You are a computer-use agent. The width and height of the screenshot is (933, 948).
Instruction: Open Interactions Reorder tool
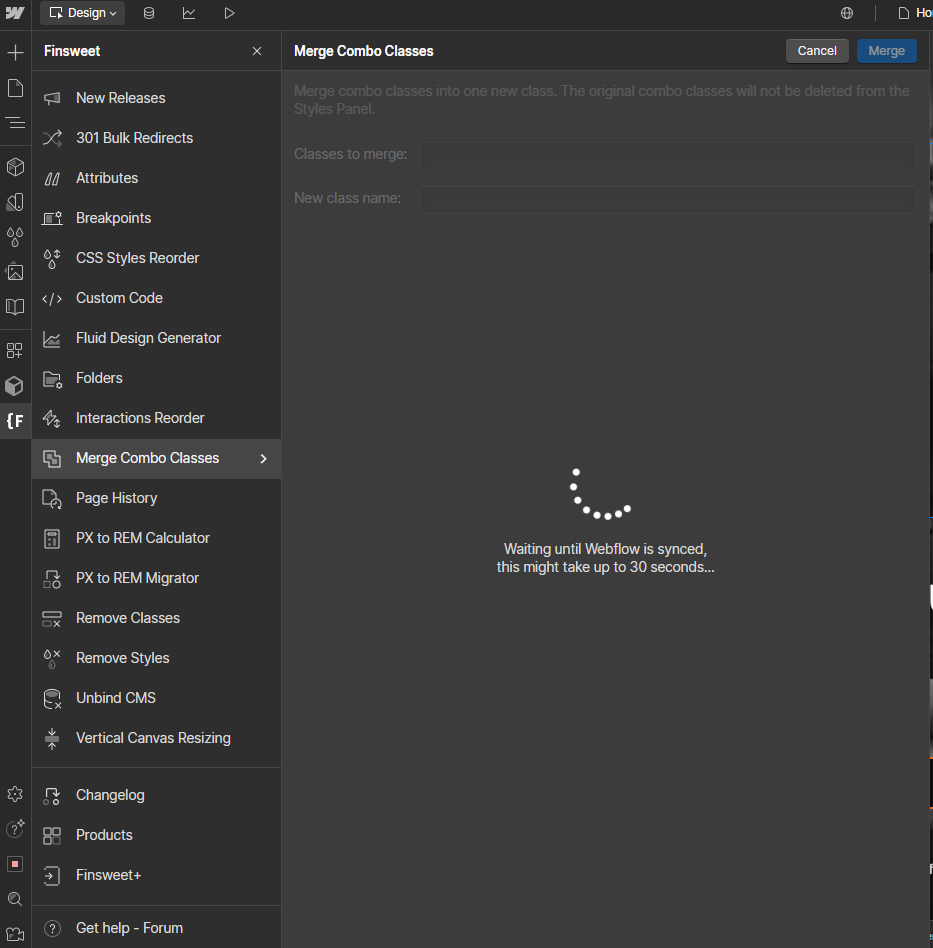click(156, 418)
